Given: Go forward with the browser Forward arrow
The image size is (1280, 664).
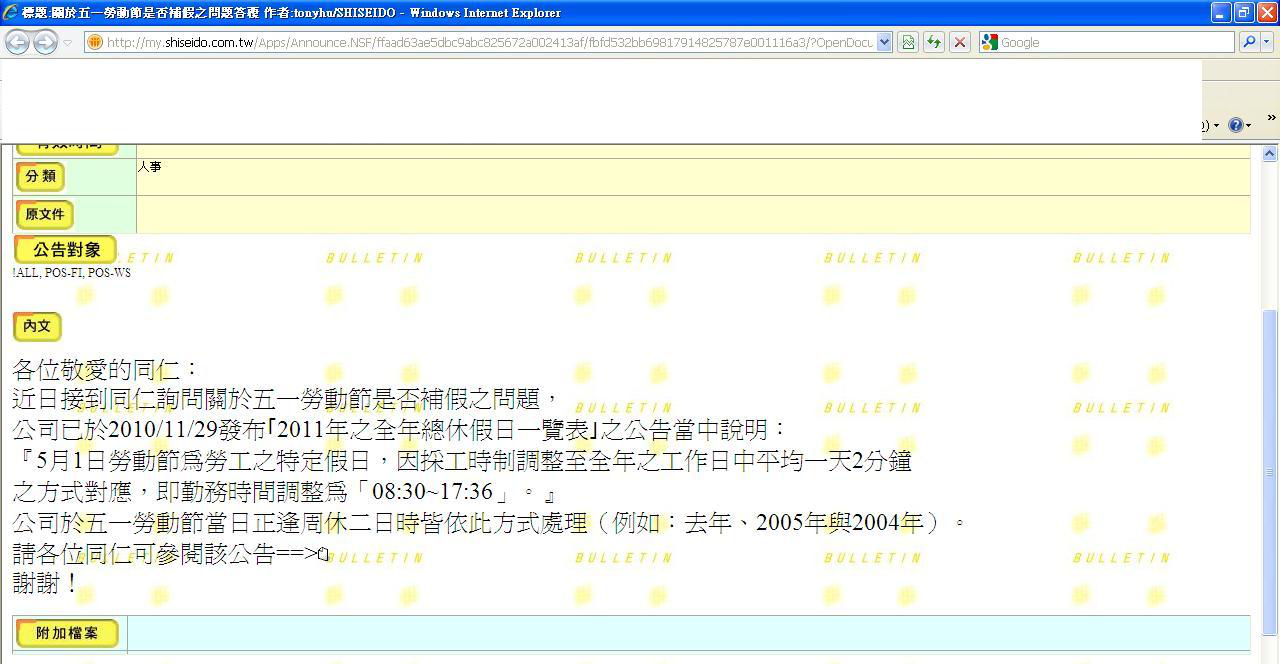Looking at the screenshot, I should (x=45, y=42).
